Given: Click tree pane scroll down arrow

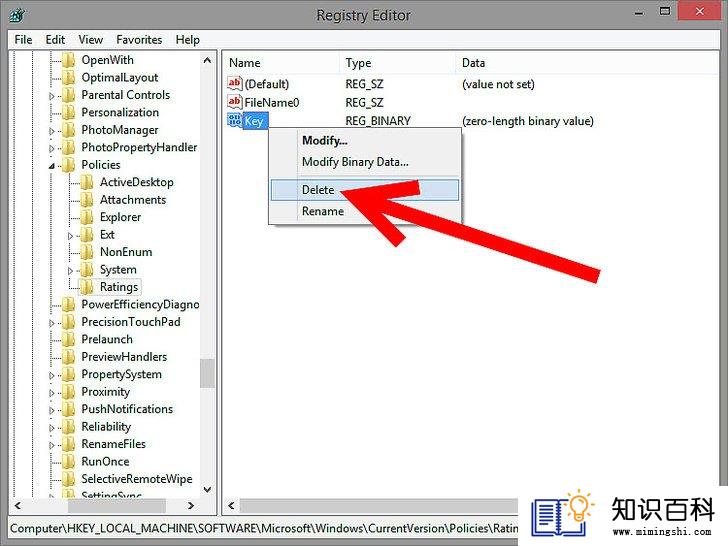Looking at the screenshot, I should pyautogui.click(x=208, y=489).
